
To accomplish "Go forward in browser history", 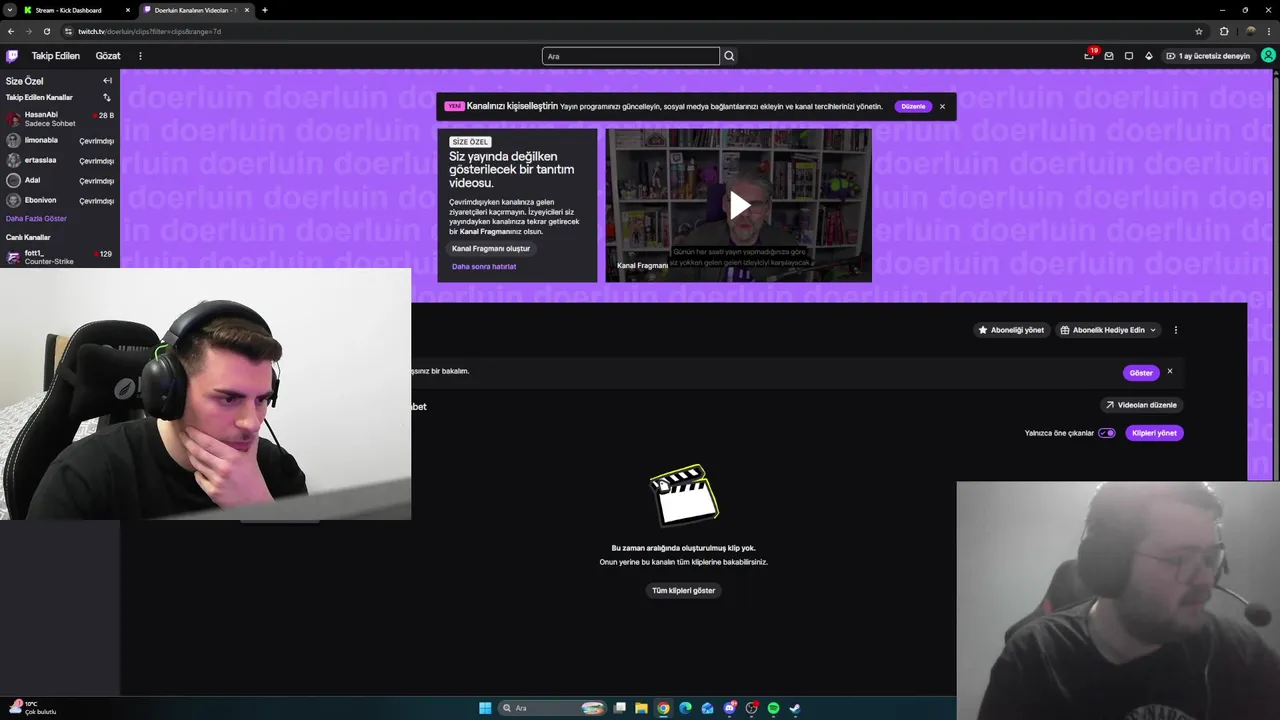I will pyautogui.click(x=28, y=31).
